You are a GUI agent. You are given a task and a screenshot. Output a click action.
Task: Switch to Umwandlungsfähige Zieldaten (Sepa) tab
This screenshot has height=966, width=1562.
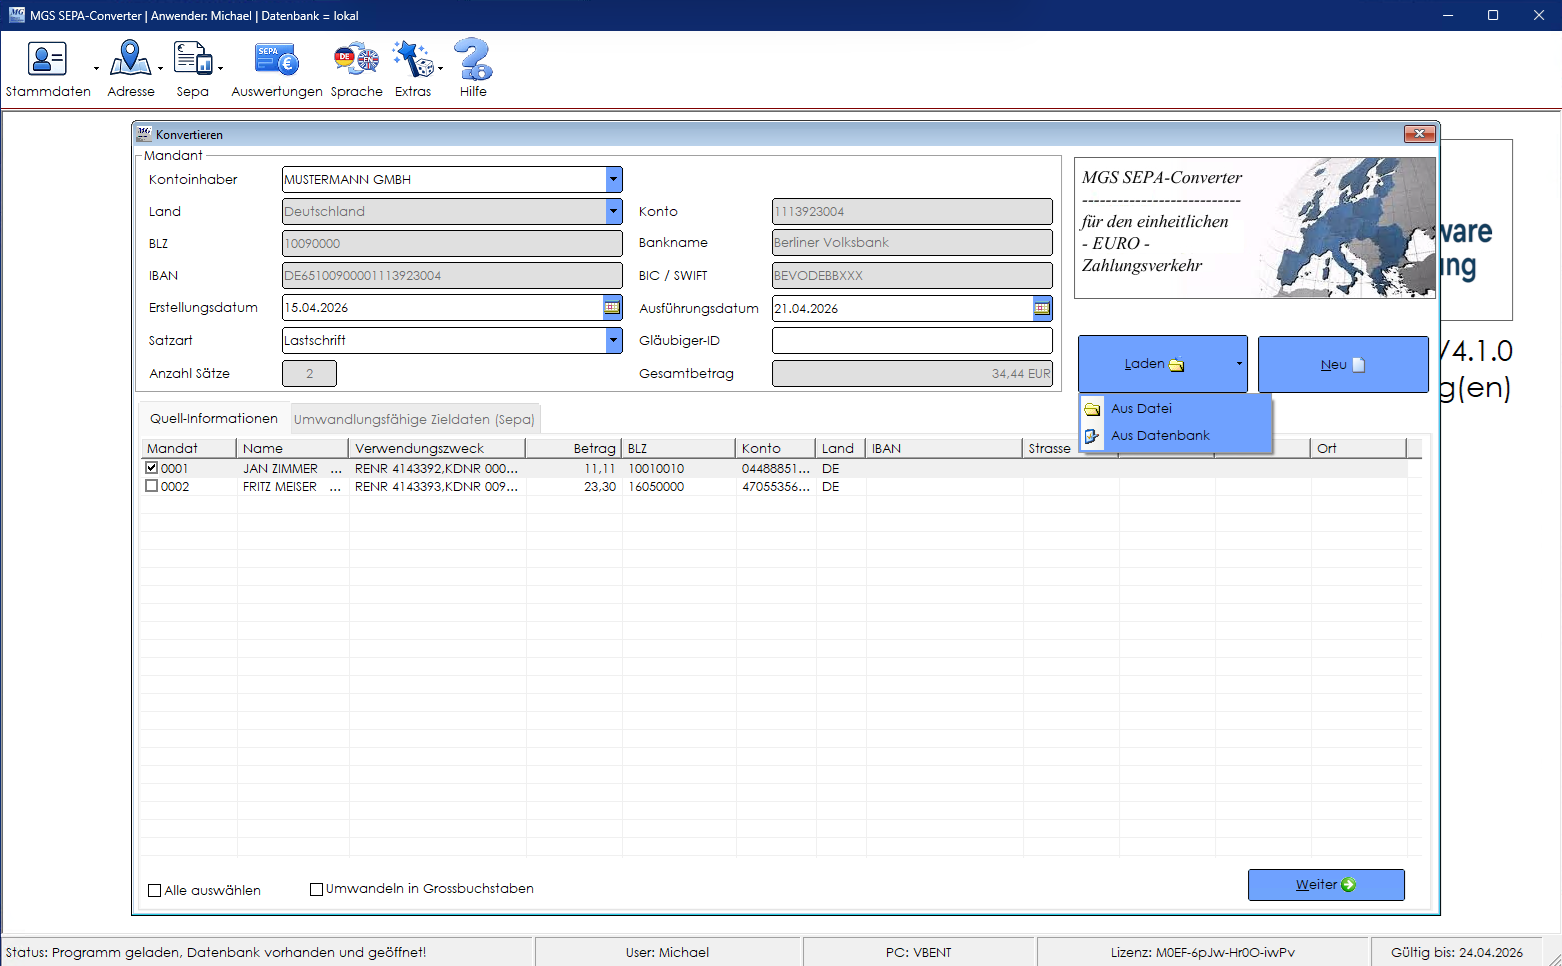coord(414,420)
